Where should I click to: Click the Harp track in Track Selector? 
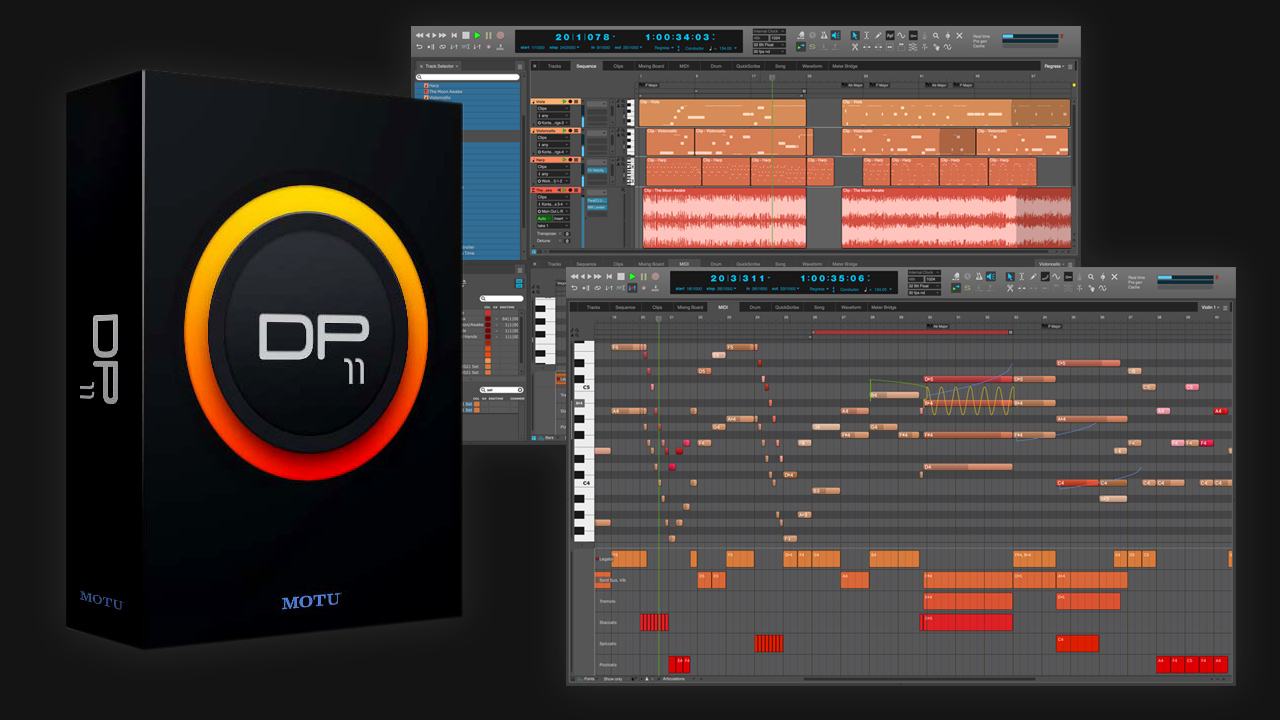point(434,85)
